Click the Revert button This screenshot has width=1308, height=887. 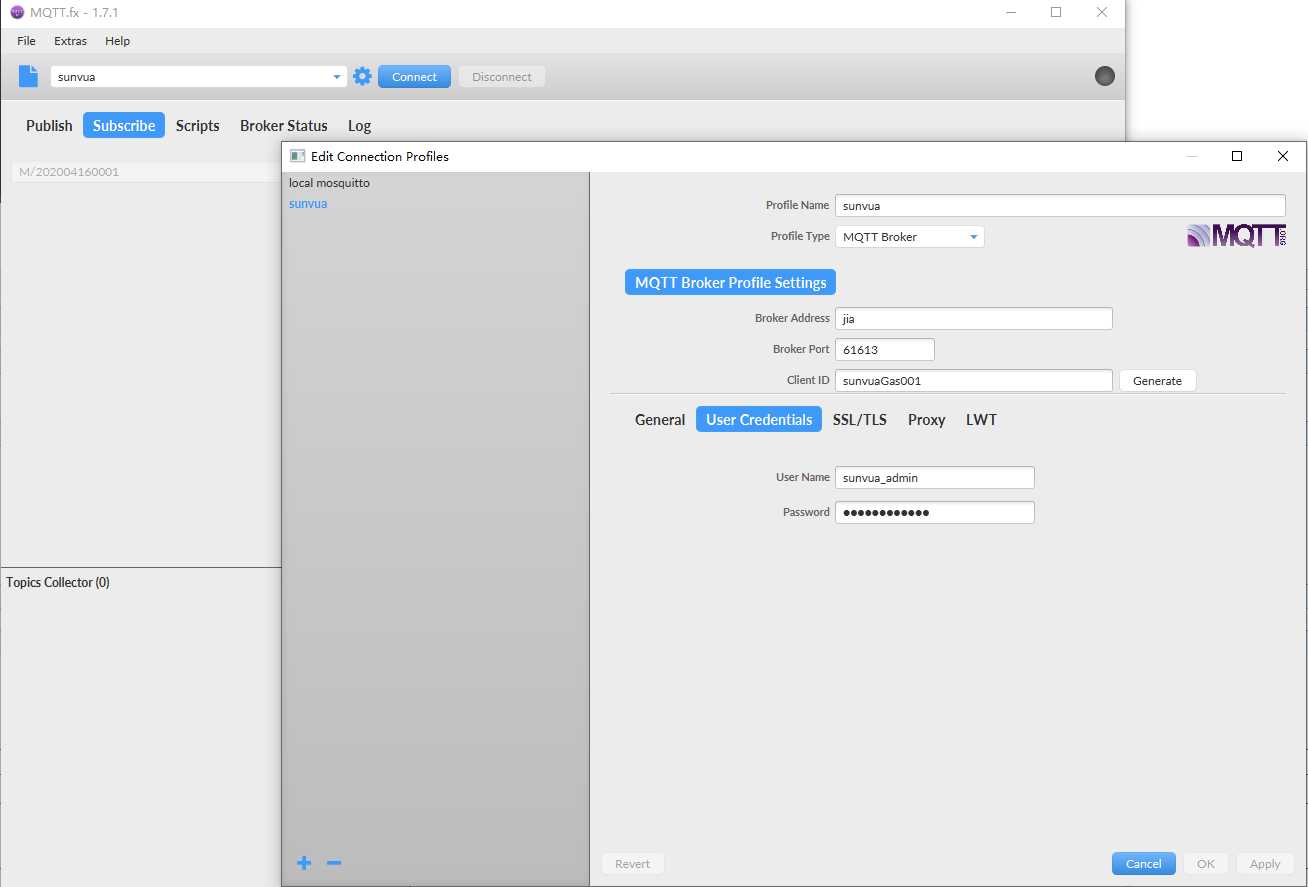pyautogui.click(x=633, y=864)
